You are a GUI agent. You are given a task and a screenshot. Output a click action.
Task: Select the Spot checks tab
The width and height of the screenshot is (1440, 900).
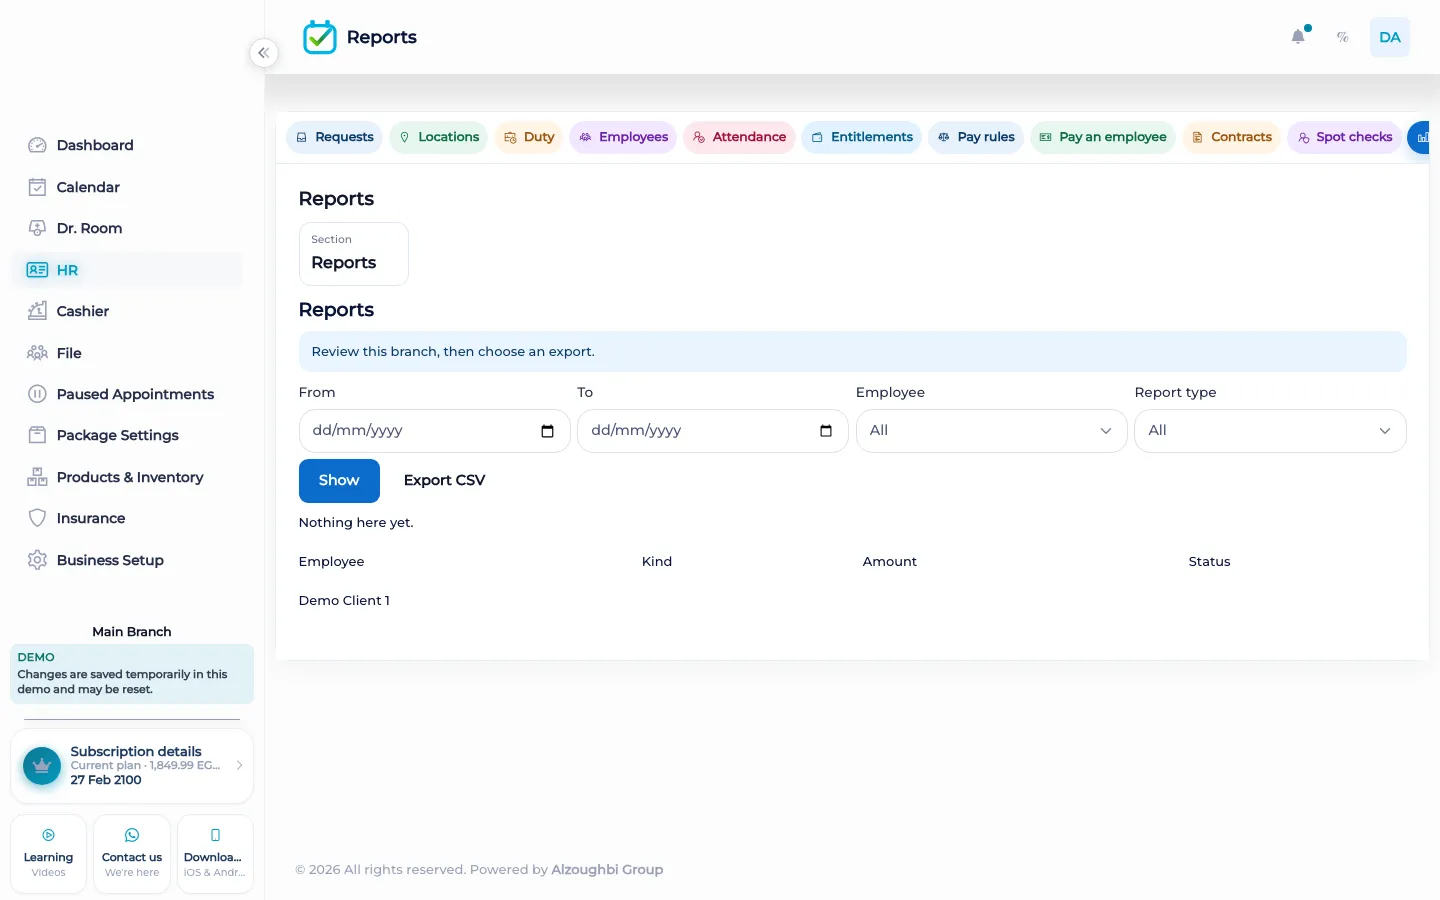pyautogui.click(x=1343, y=137)
